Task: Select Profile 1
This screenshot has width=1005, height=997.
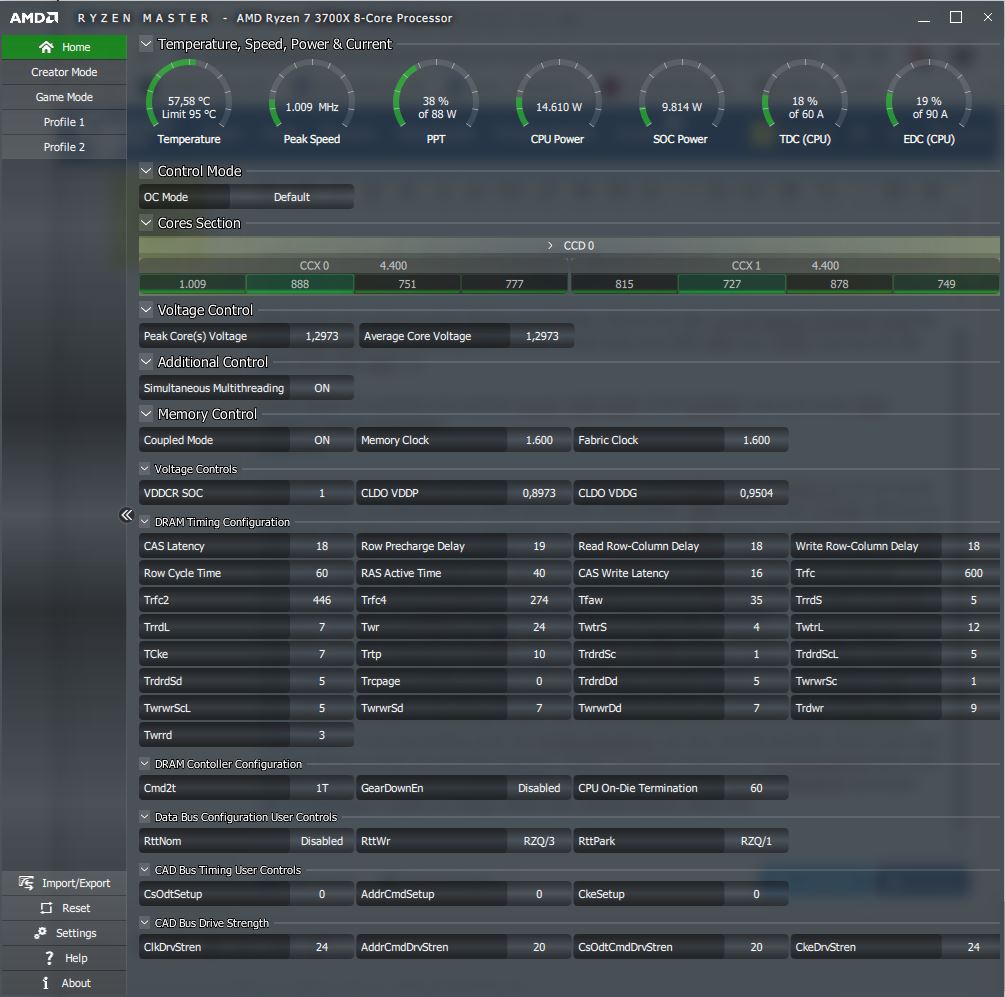Action: point(64,122)
